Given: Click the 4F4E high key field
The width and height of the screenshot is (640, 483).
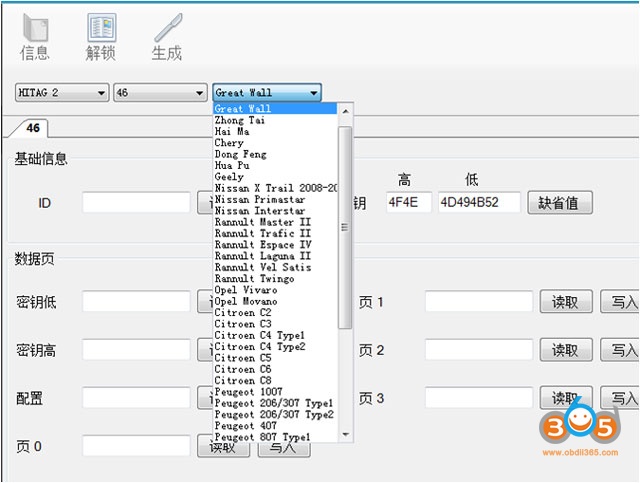Looking at the screenshot, I should click(x=407, y=203).
